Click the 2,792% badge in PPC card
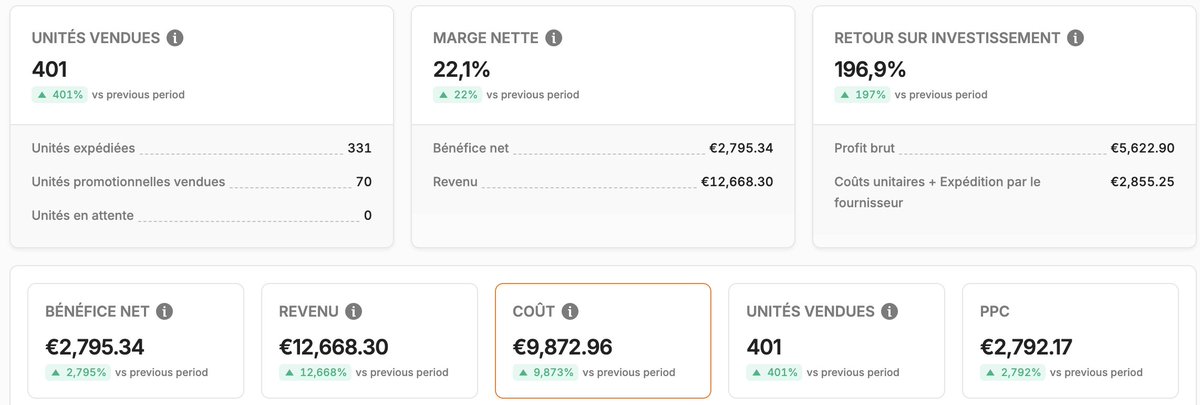This screenshot has width=1200, height=405. click(1012, 372)
